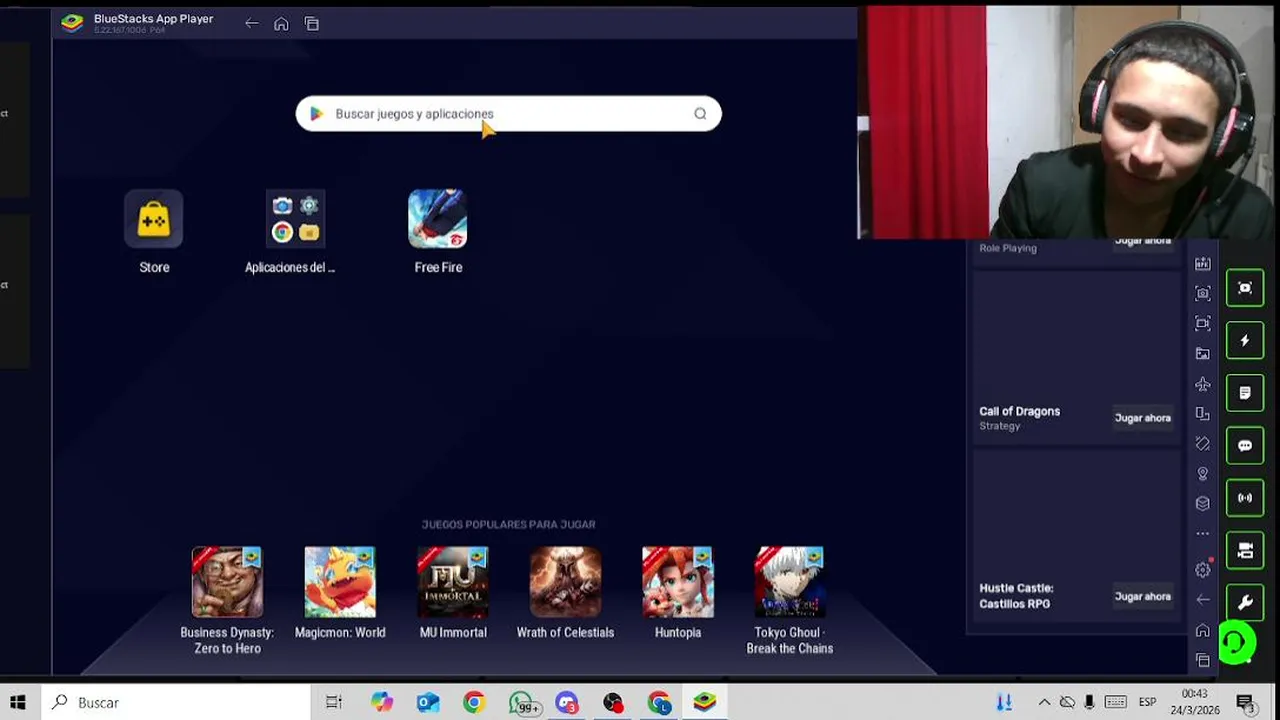The width and height of the screenshot is (1280, 720).
Task: Click the green headset support button
Action: pos(1237,643)
